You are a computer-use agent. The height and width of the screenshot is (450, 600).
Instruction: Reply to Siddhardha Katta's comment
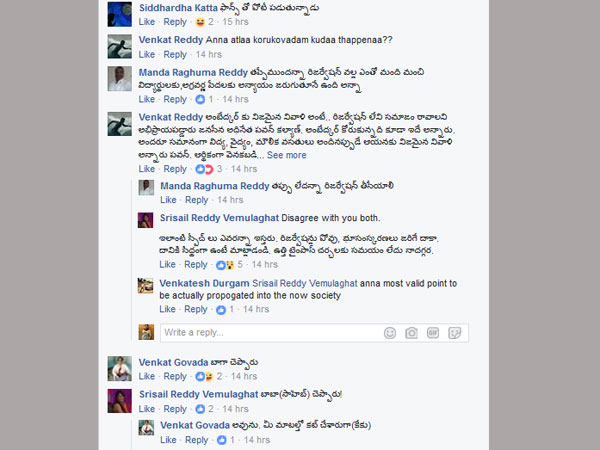click(175, 22)
